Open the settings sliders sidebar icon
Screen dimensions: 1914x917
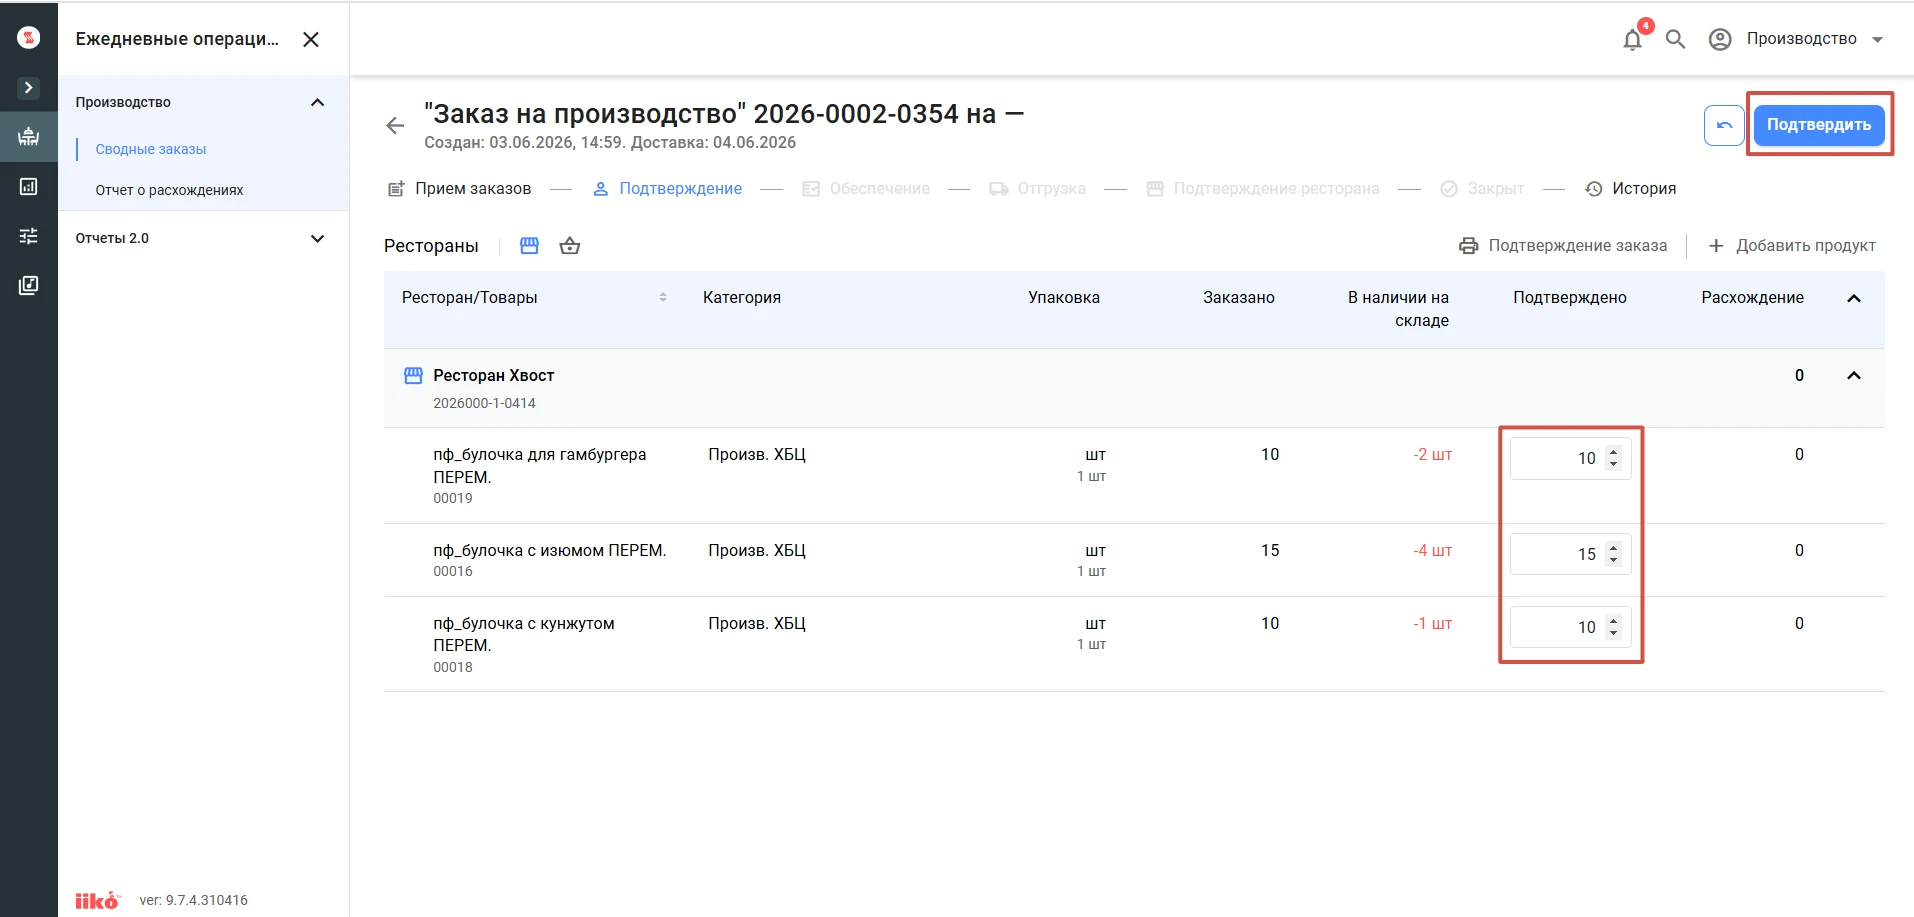[x=29, y=236]
